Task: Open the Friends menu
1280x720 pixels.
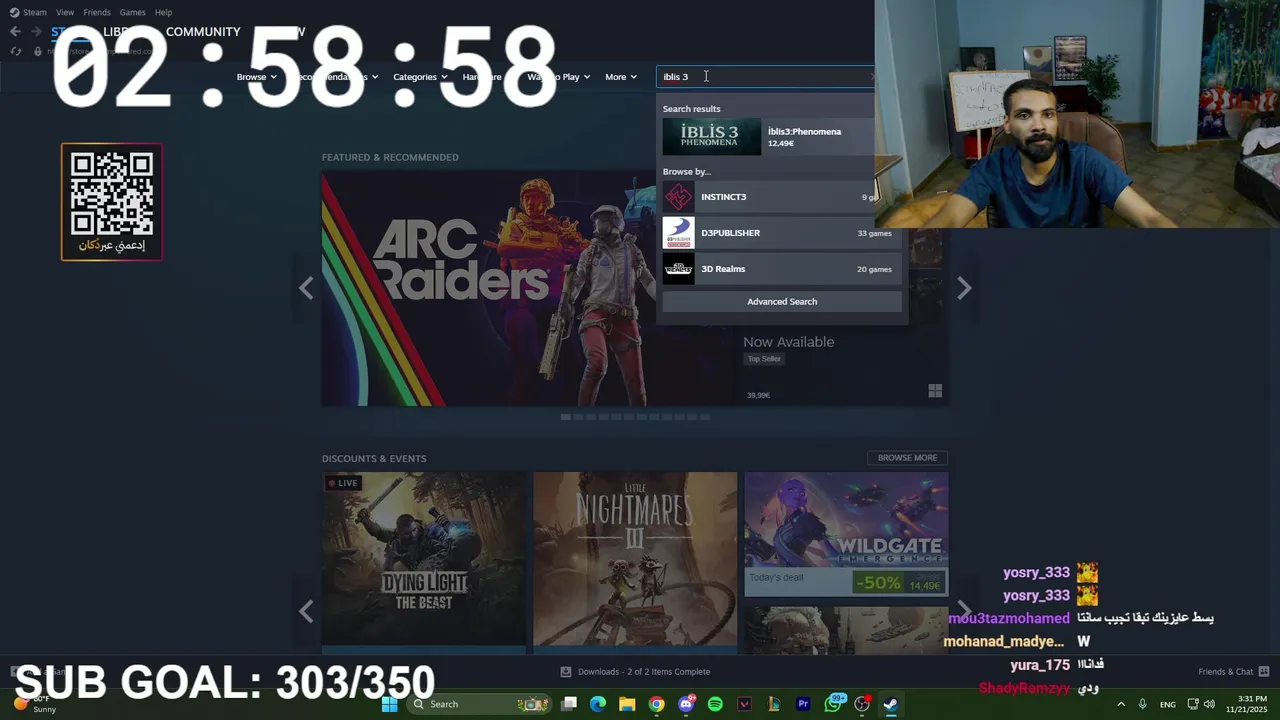Action: 97,12
